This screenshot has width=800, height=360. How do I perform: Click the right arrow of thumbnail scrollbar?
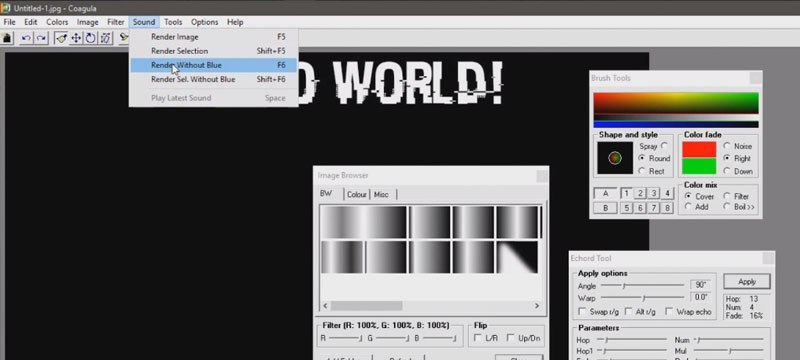click(537, 305)
